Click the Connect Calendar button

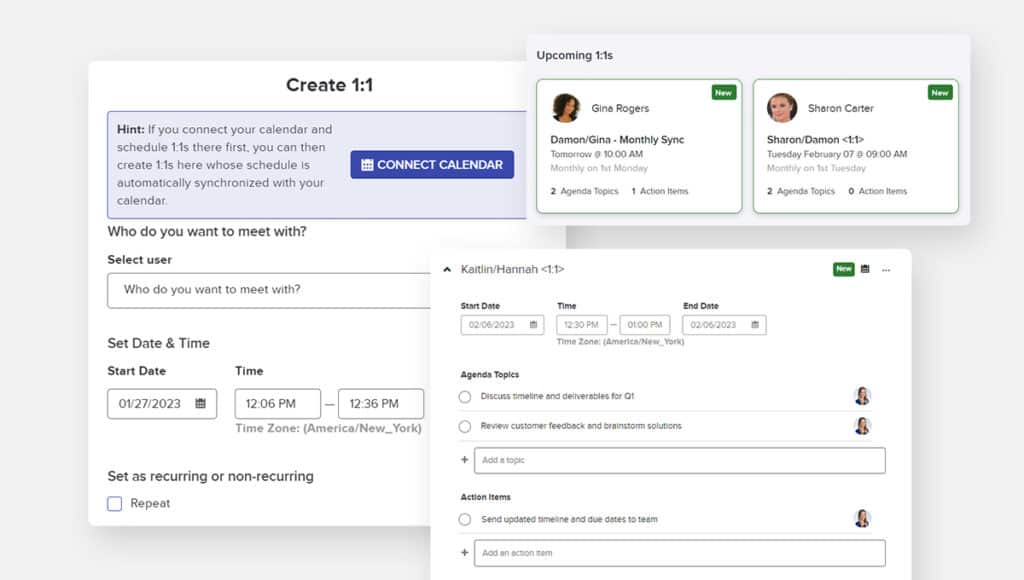pyautogui.click(x=432, y=165)
